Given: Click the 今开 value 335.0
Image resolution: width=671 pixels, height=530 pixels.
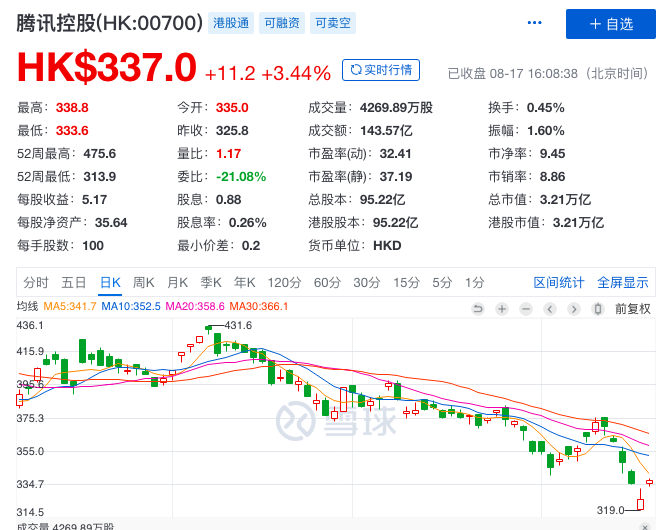Looking at the screenshot, I should pos(232,107).
